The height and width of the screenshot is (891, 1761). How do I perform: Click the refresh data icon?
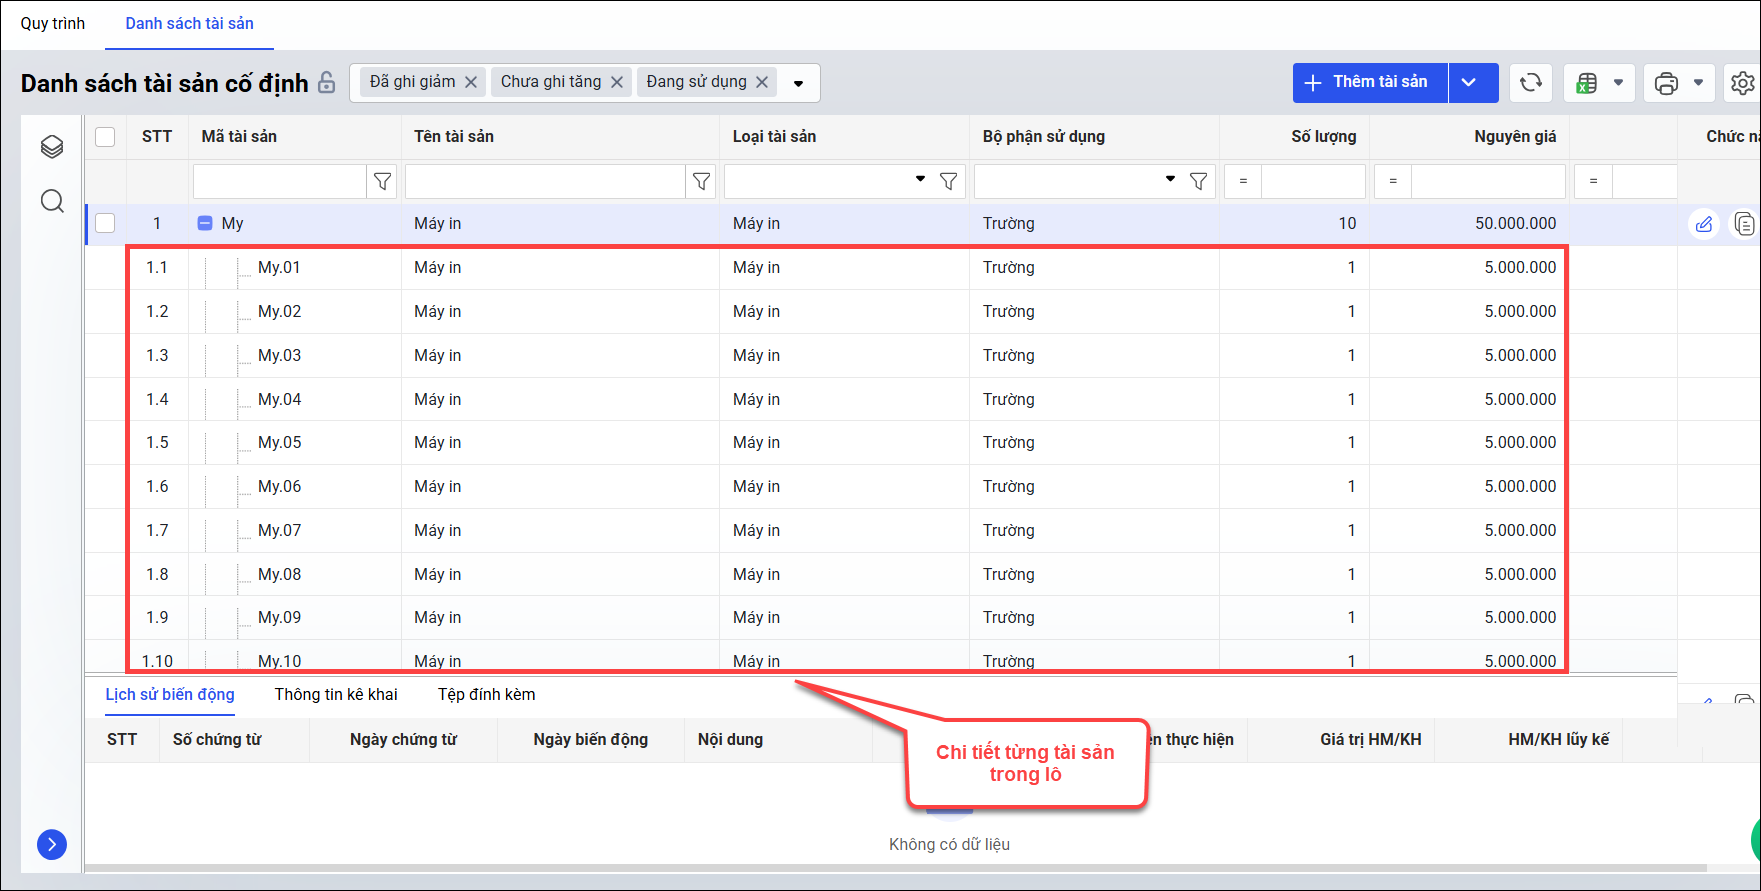coord(1530,83)
